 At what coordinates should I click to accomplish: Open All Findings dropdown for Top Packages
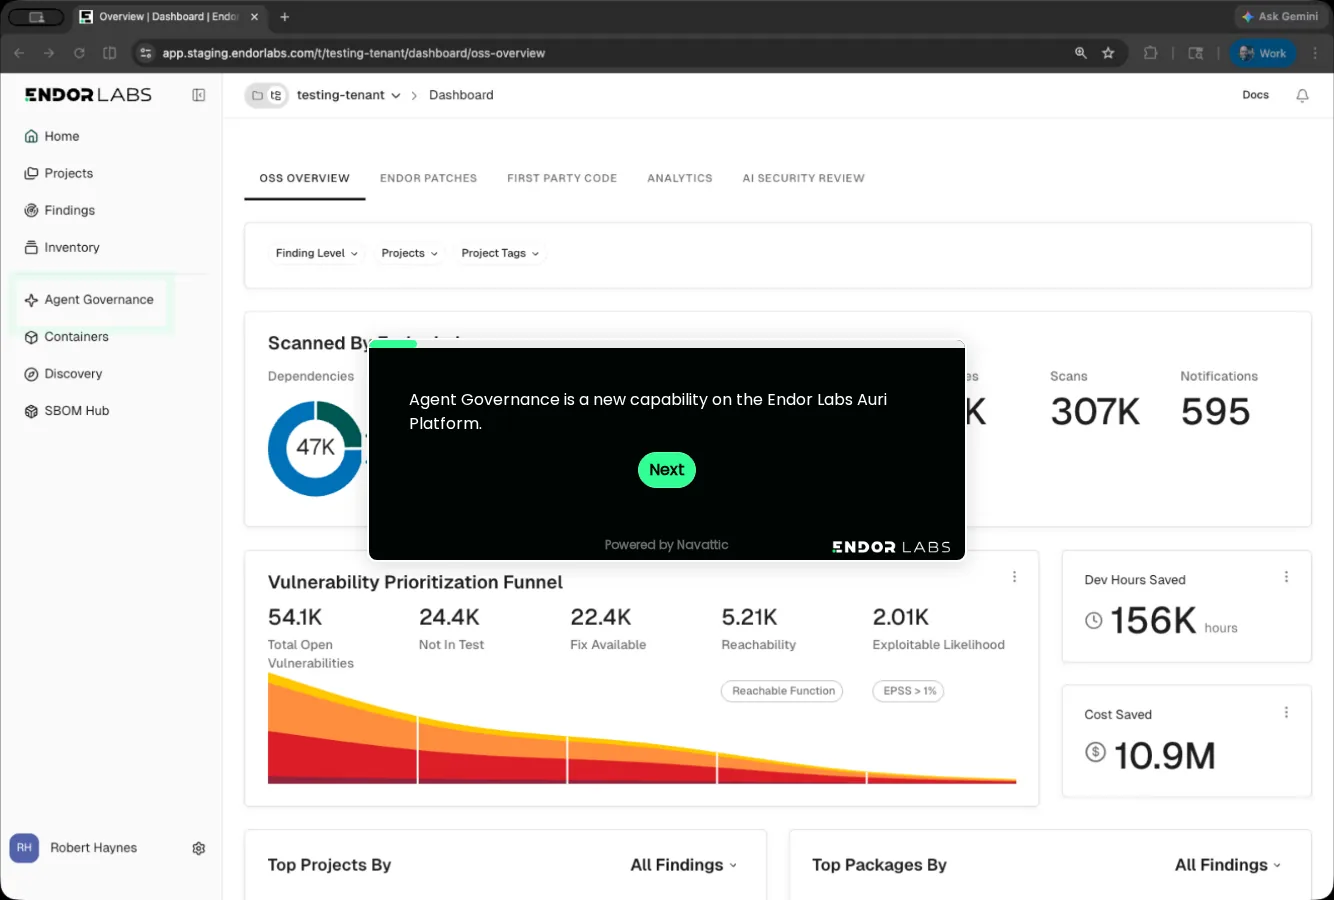1228,865
